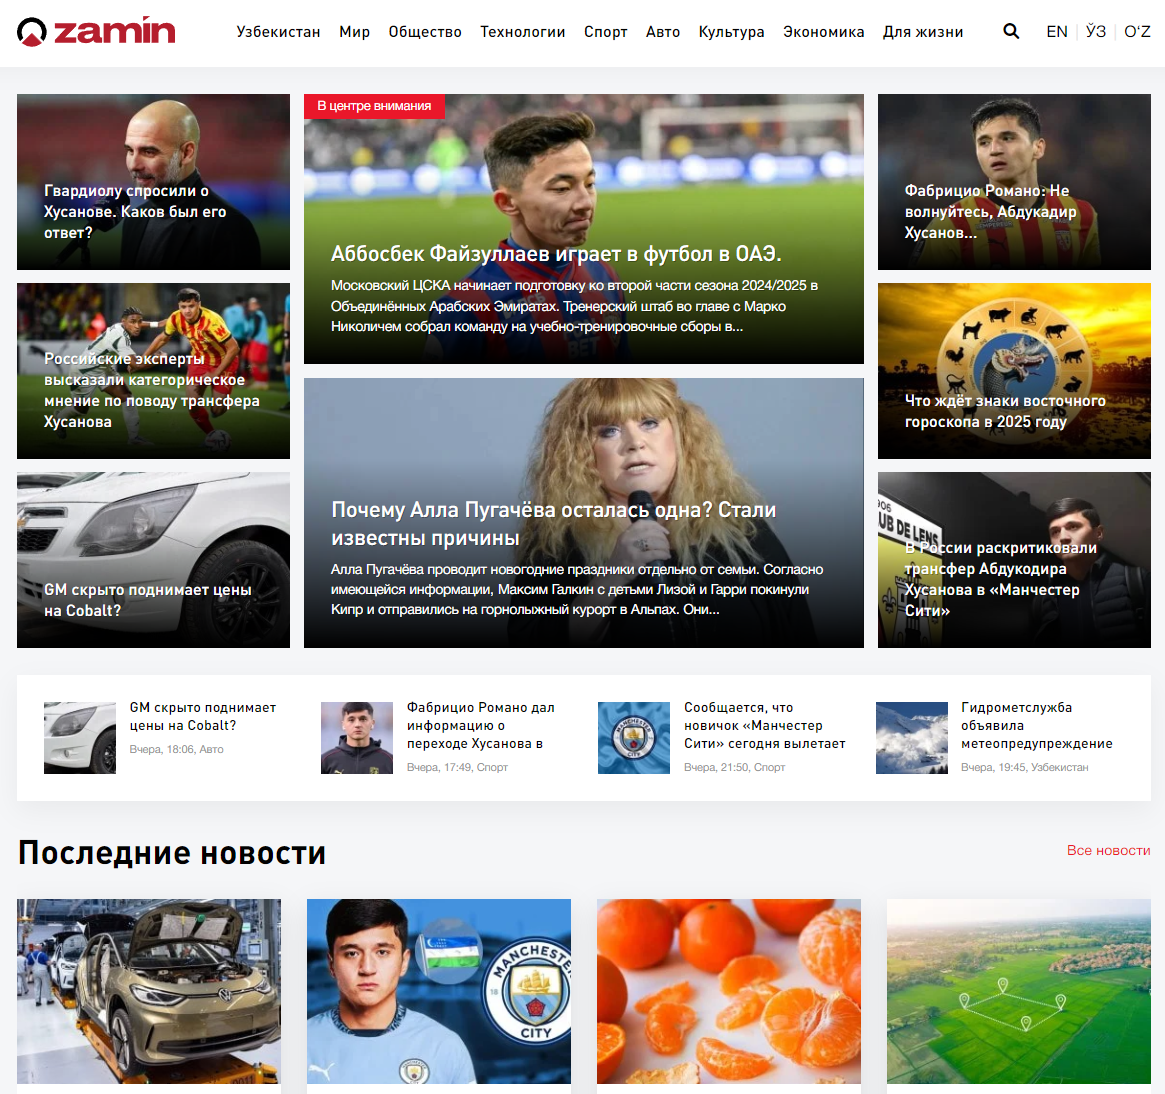Screen dimensions: 1165x1094
Task: Click the Вчера, 21:50, Спорт timestamp
Action: 734,767
